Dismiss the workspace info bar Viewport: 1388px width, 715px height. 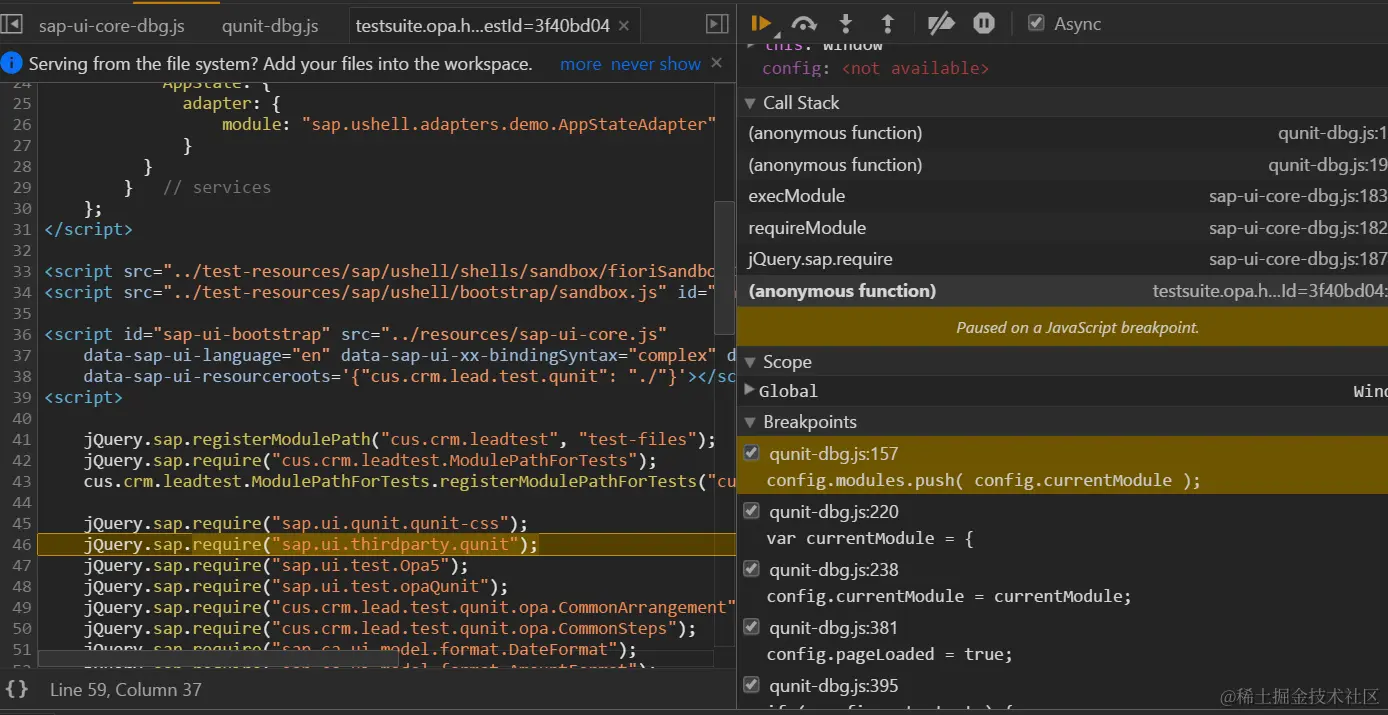point(716,63)
